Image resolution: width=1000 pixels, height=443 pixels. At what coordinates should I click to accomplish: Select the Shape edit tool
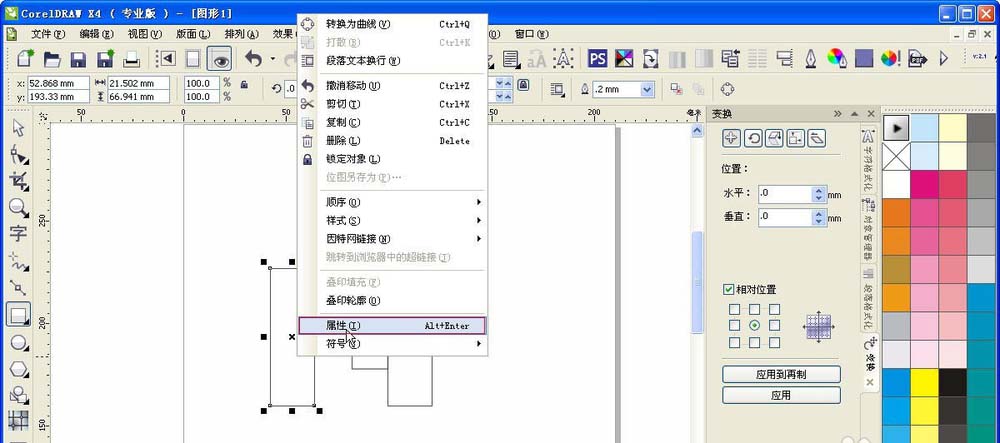(18, 154)
